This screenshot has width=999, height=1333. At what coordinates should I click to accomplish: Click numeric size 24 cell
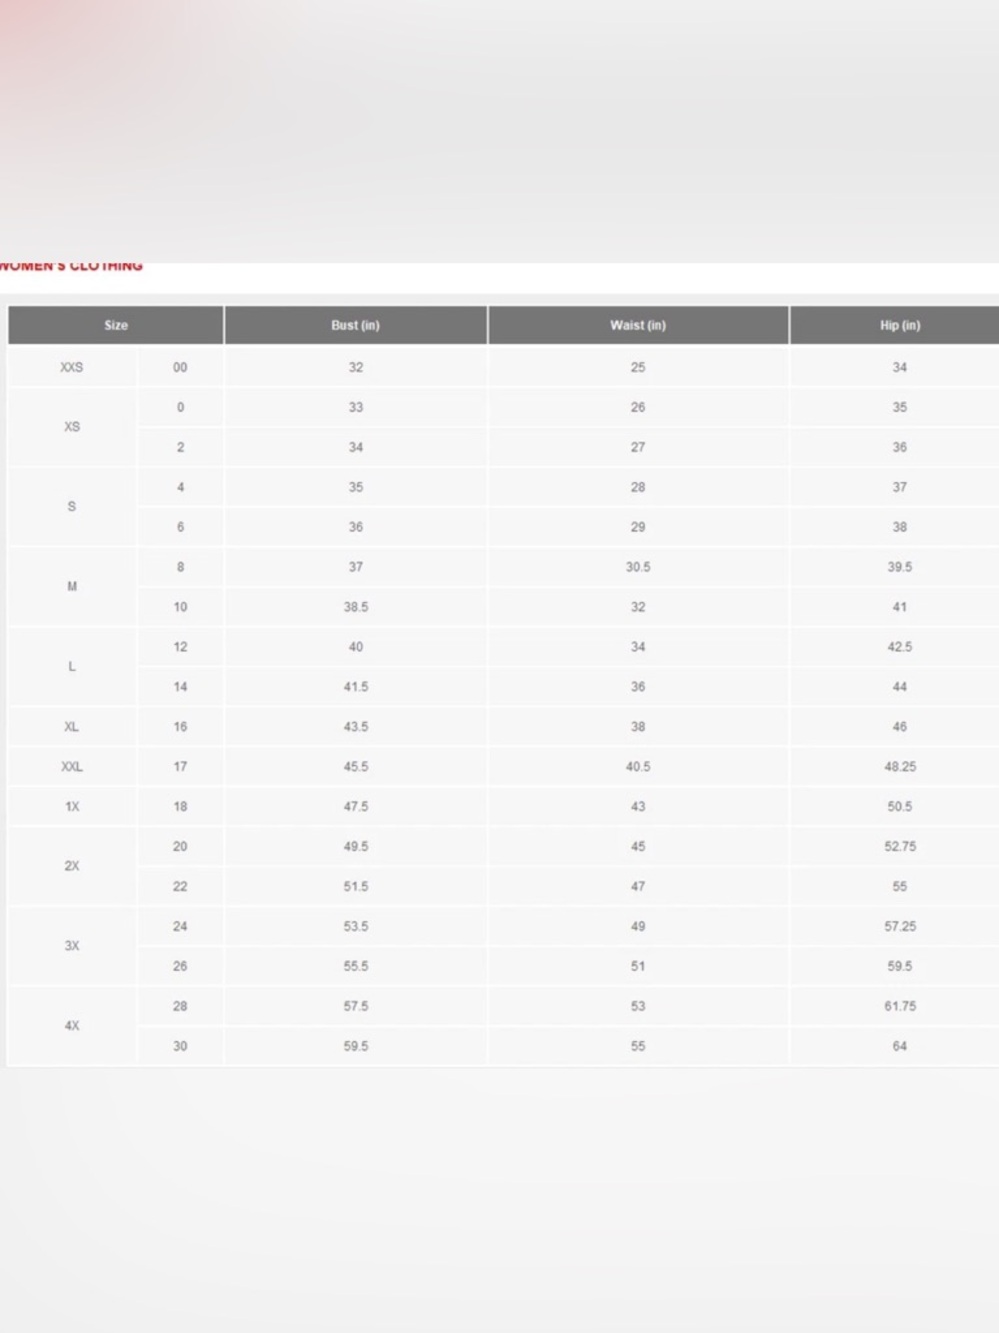(180, 926)
